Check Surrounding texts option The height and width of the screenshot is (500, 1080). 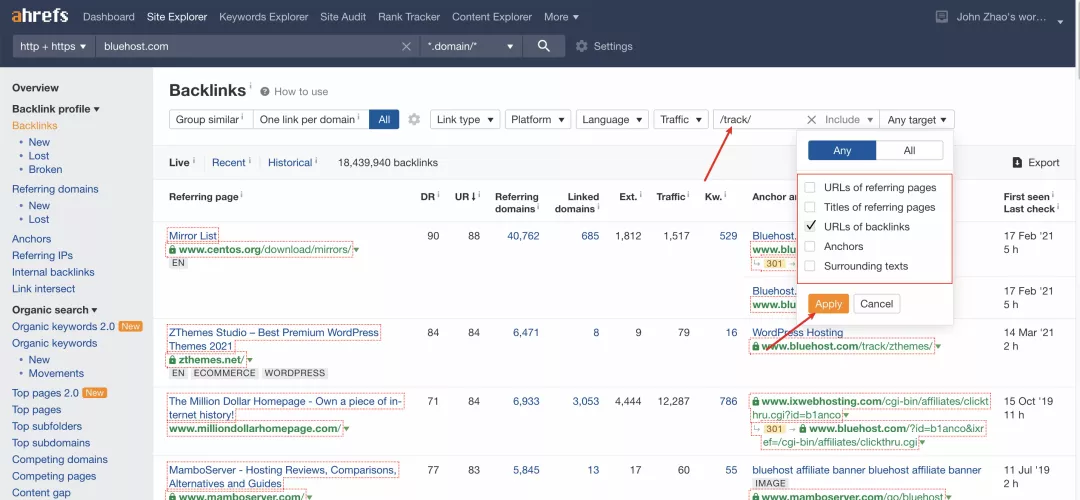[810, 266]
